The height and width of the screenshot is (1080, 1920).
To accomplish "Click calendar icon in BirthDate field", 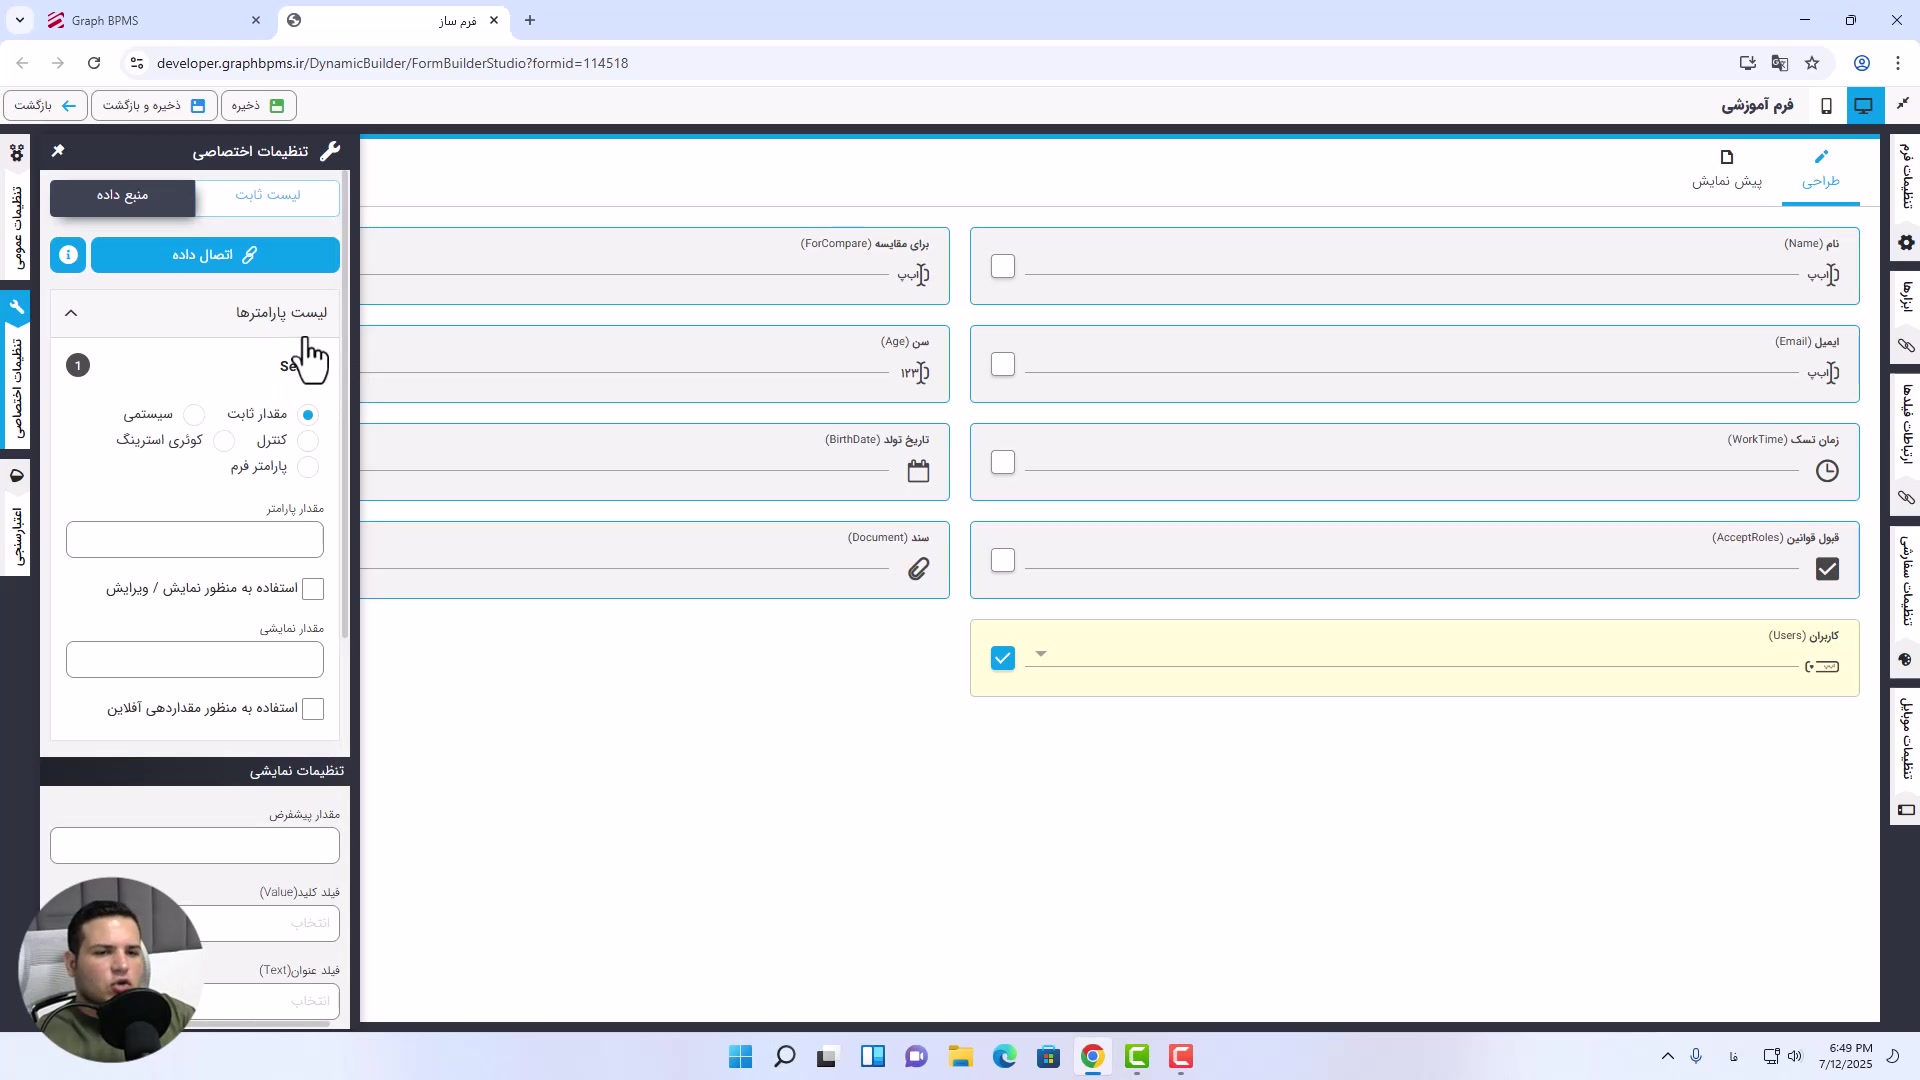I will (918, 471).
